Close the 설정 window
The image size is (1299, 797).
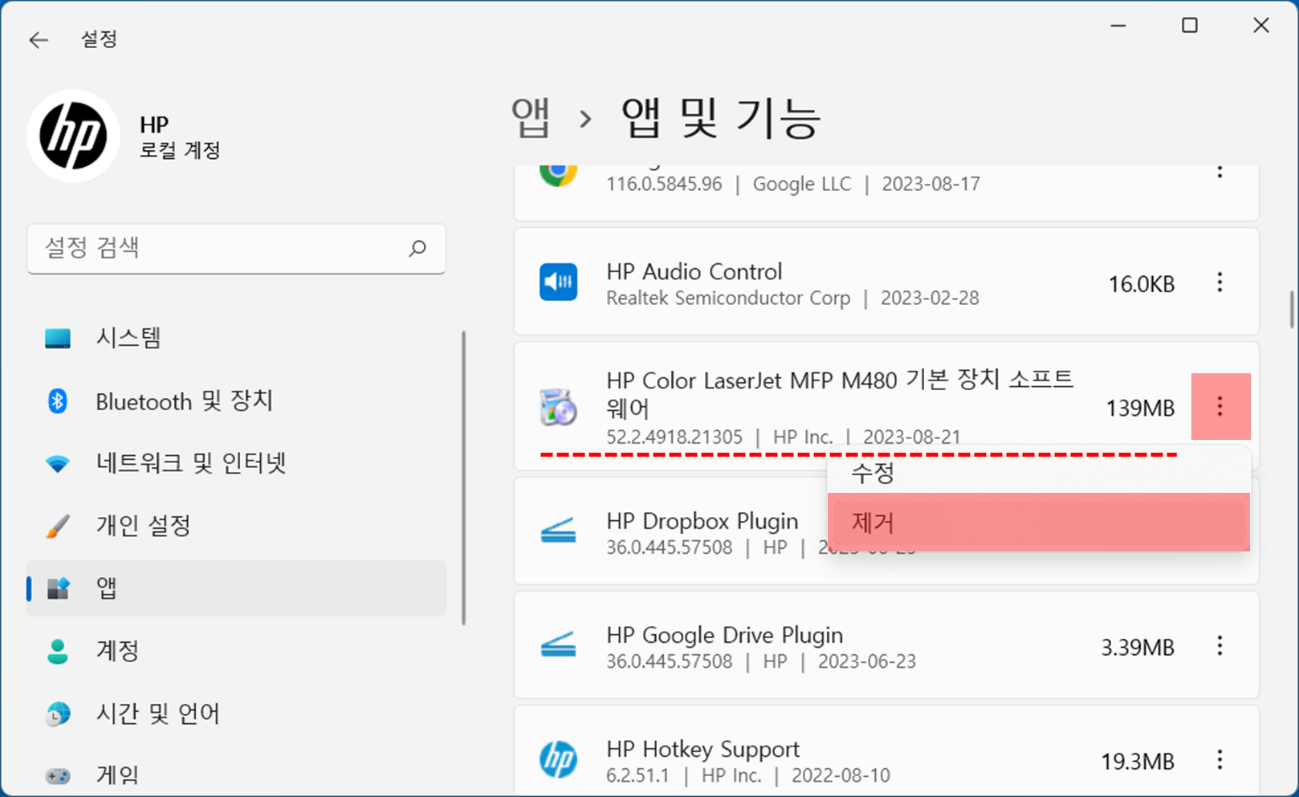(1261, 26)
